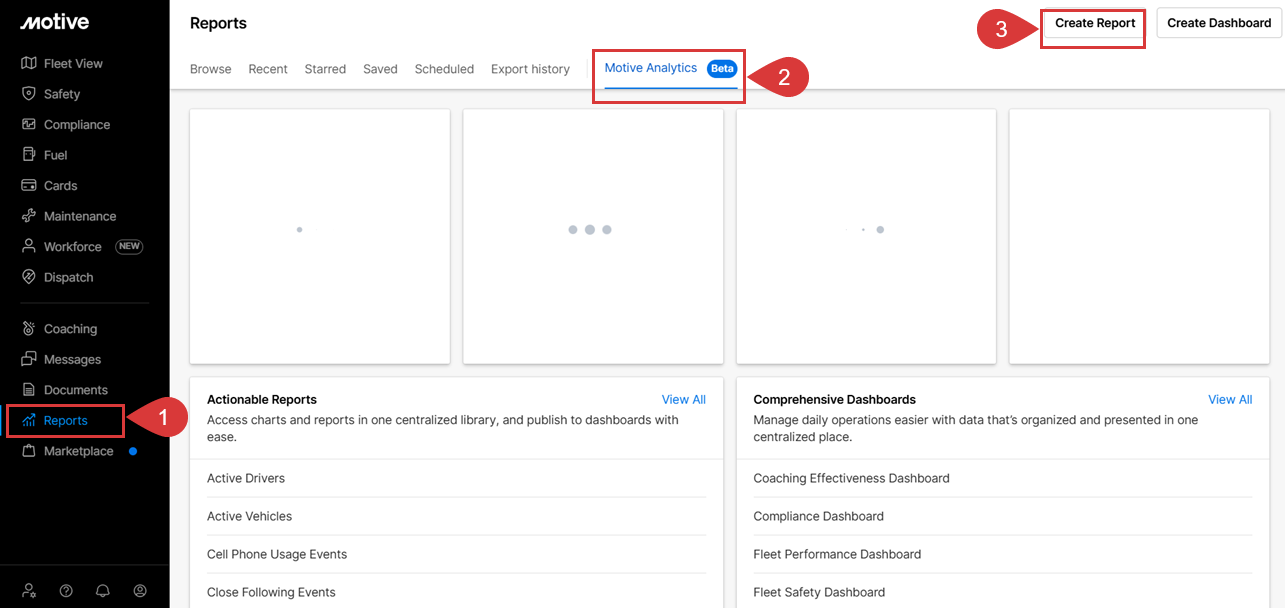Click the Actionable Reports heading
The width and height of the screenshot is (1285, 608).
pyautogui.click(x=262, y=399)
